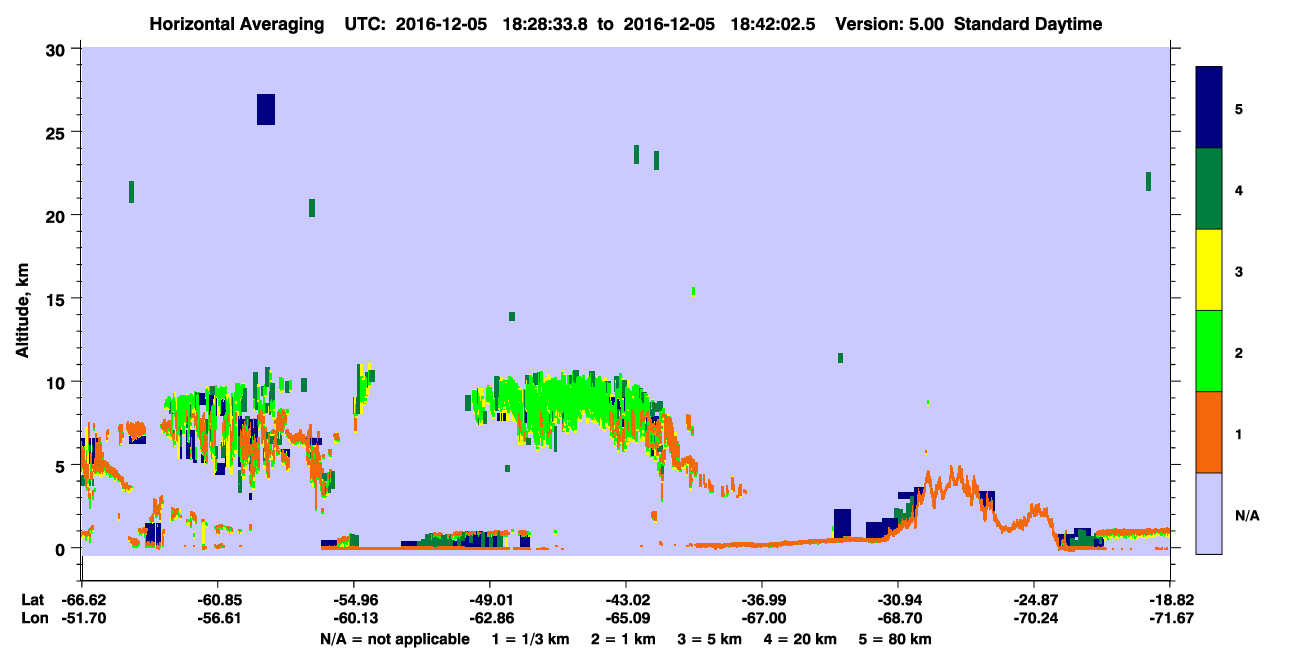Click the y-axis tick label 20
Screen dimensions: 1300x667
point(58,215)
